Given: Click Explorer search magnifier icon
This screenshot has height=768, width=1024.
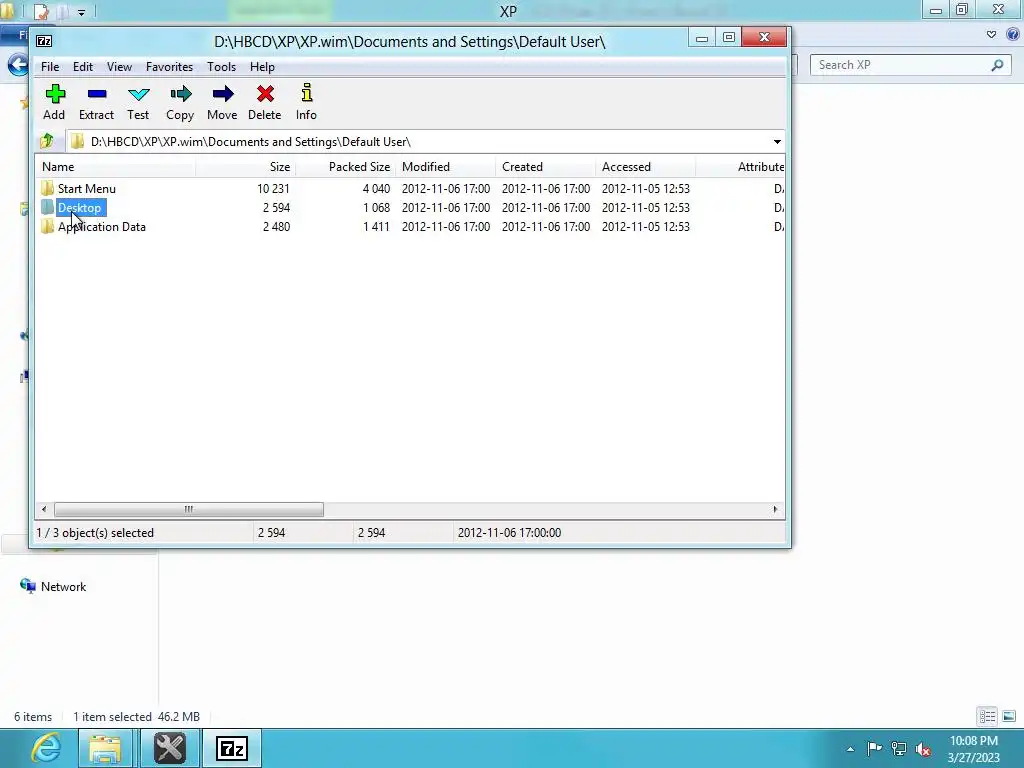Looking at the screenshot, I should 997,65.
